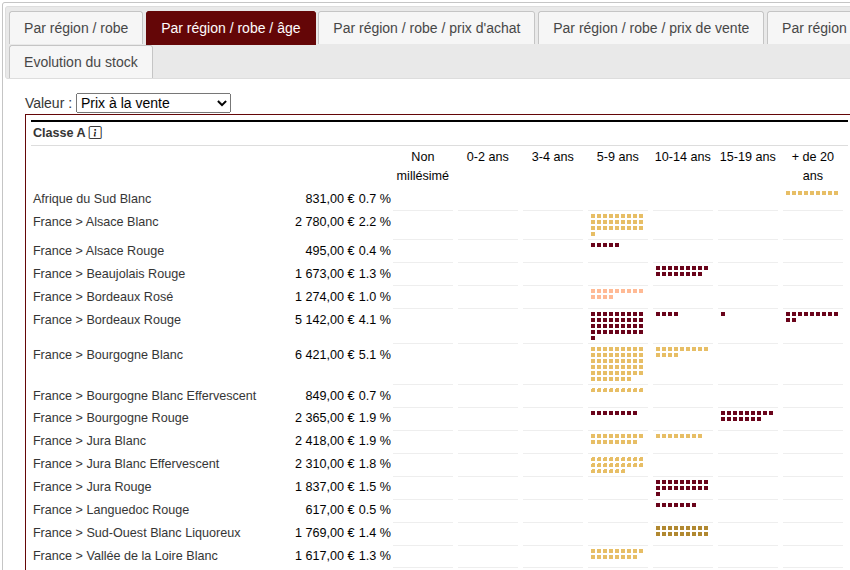Click Bordeaux Rouge 5-9 ans dark red squares
The image size is (850, 570).
tap(617, 325)
